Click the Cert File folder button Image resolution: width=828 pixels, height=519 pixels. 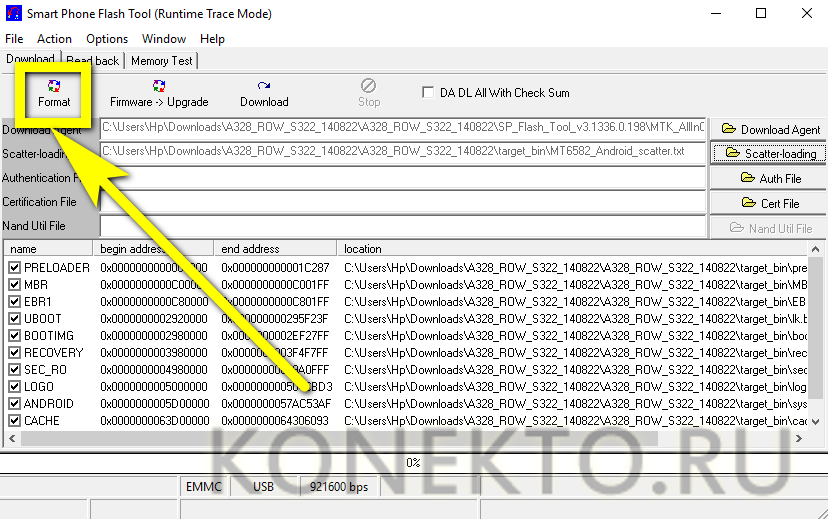point(769,203)
